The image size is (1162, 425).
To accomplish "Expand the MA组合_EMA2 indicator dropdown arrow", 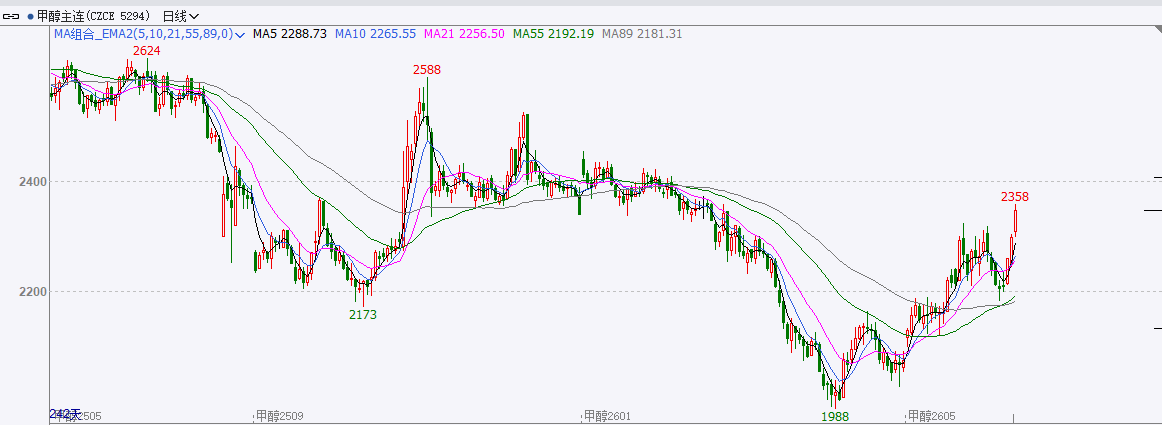I will pyautogui.click(x=240, y=34).
